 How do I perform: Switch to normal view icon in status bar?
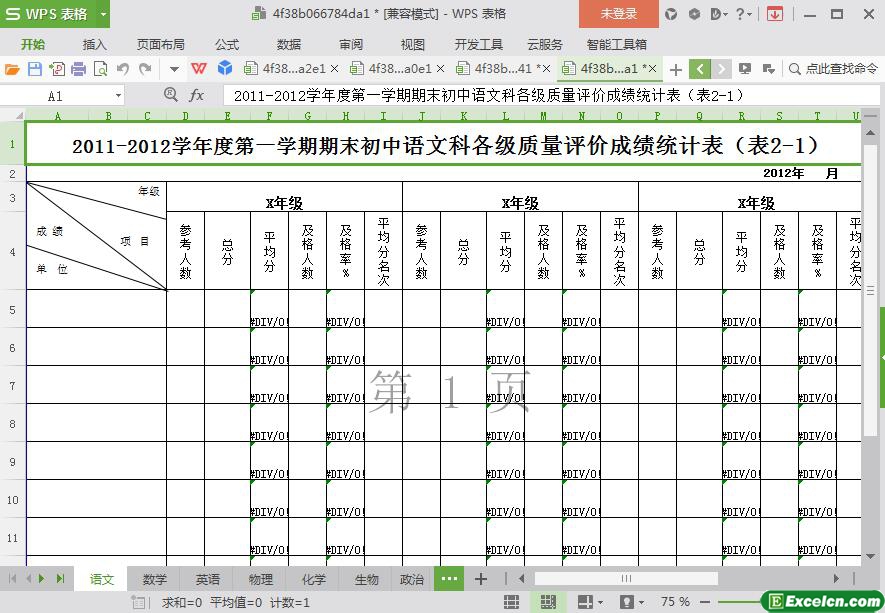511,602
